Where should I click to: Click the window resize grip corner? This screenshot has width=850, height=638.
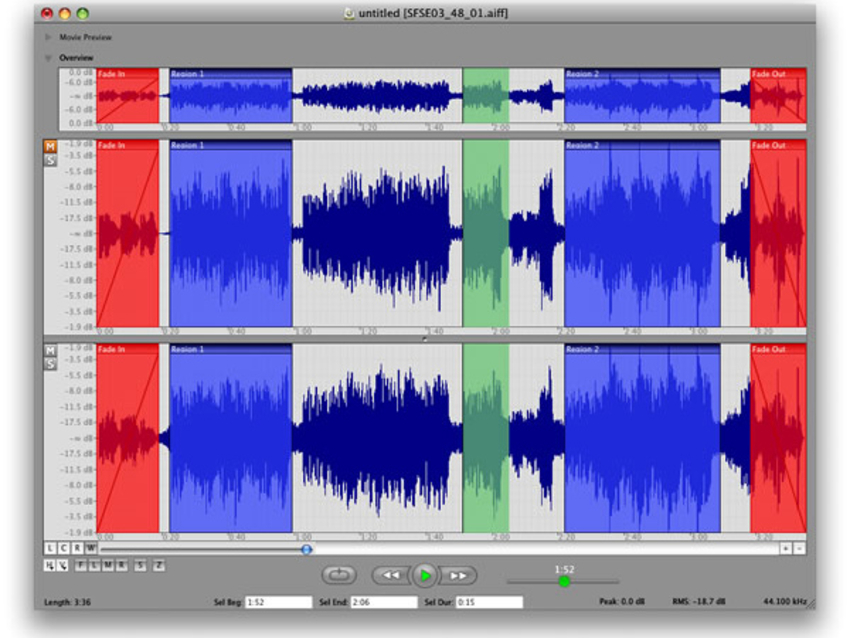tap(810, 604)
